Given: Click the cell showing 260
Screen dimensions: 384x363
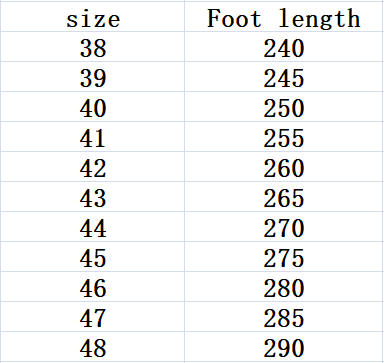Looking at the screenshot, I should pyautogui.click(x=283, y=167).
